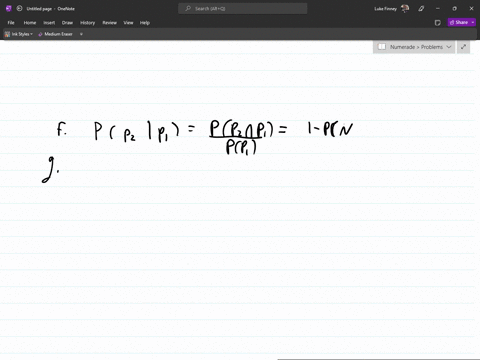Open the History tab
The image size is (480, 360).
tap(88, 23)
